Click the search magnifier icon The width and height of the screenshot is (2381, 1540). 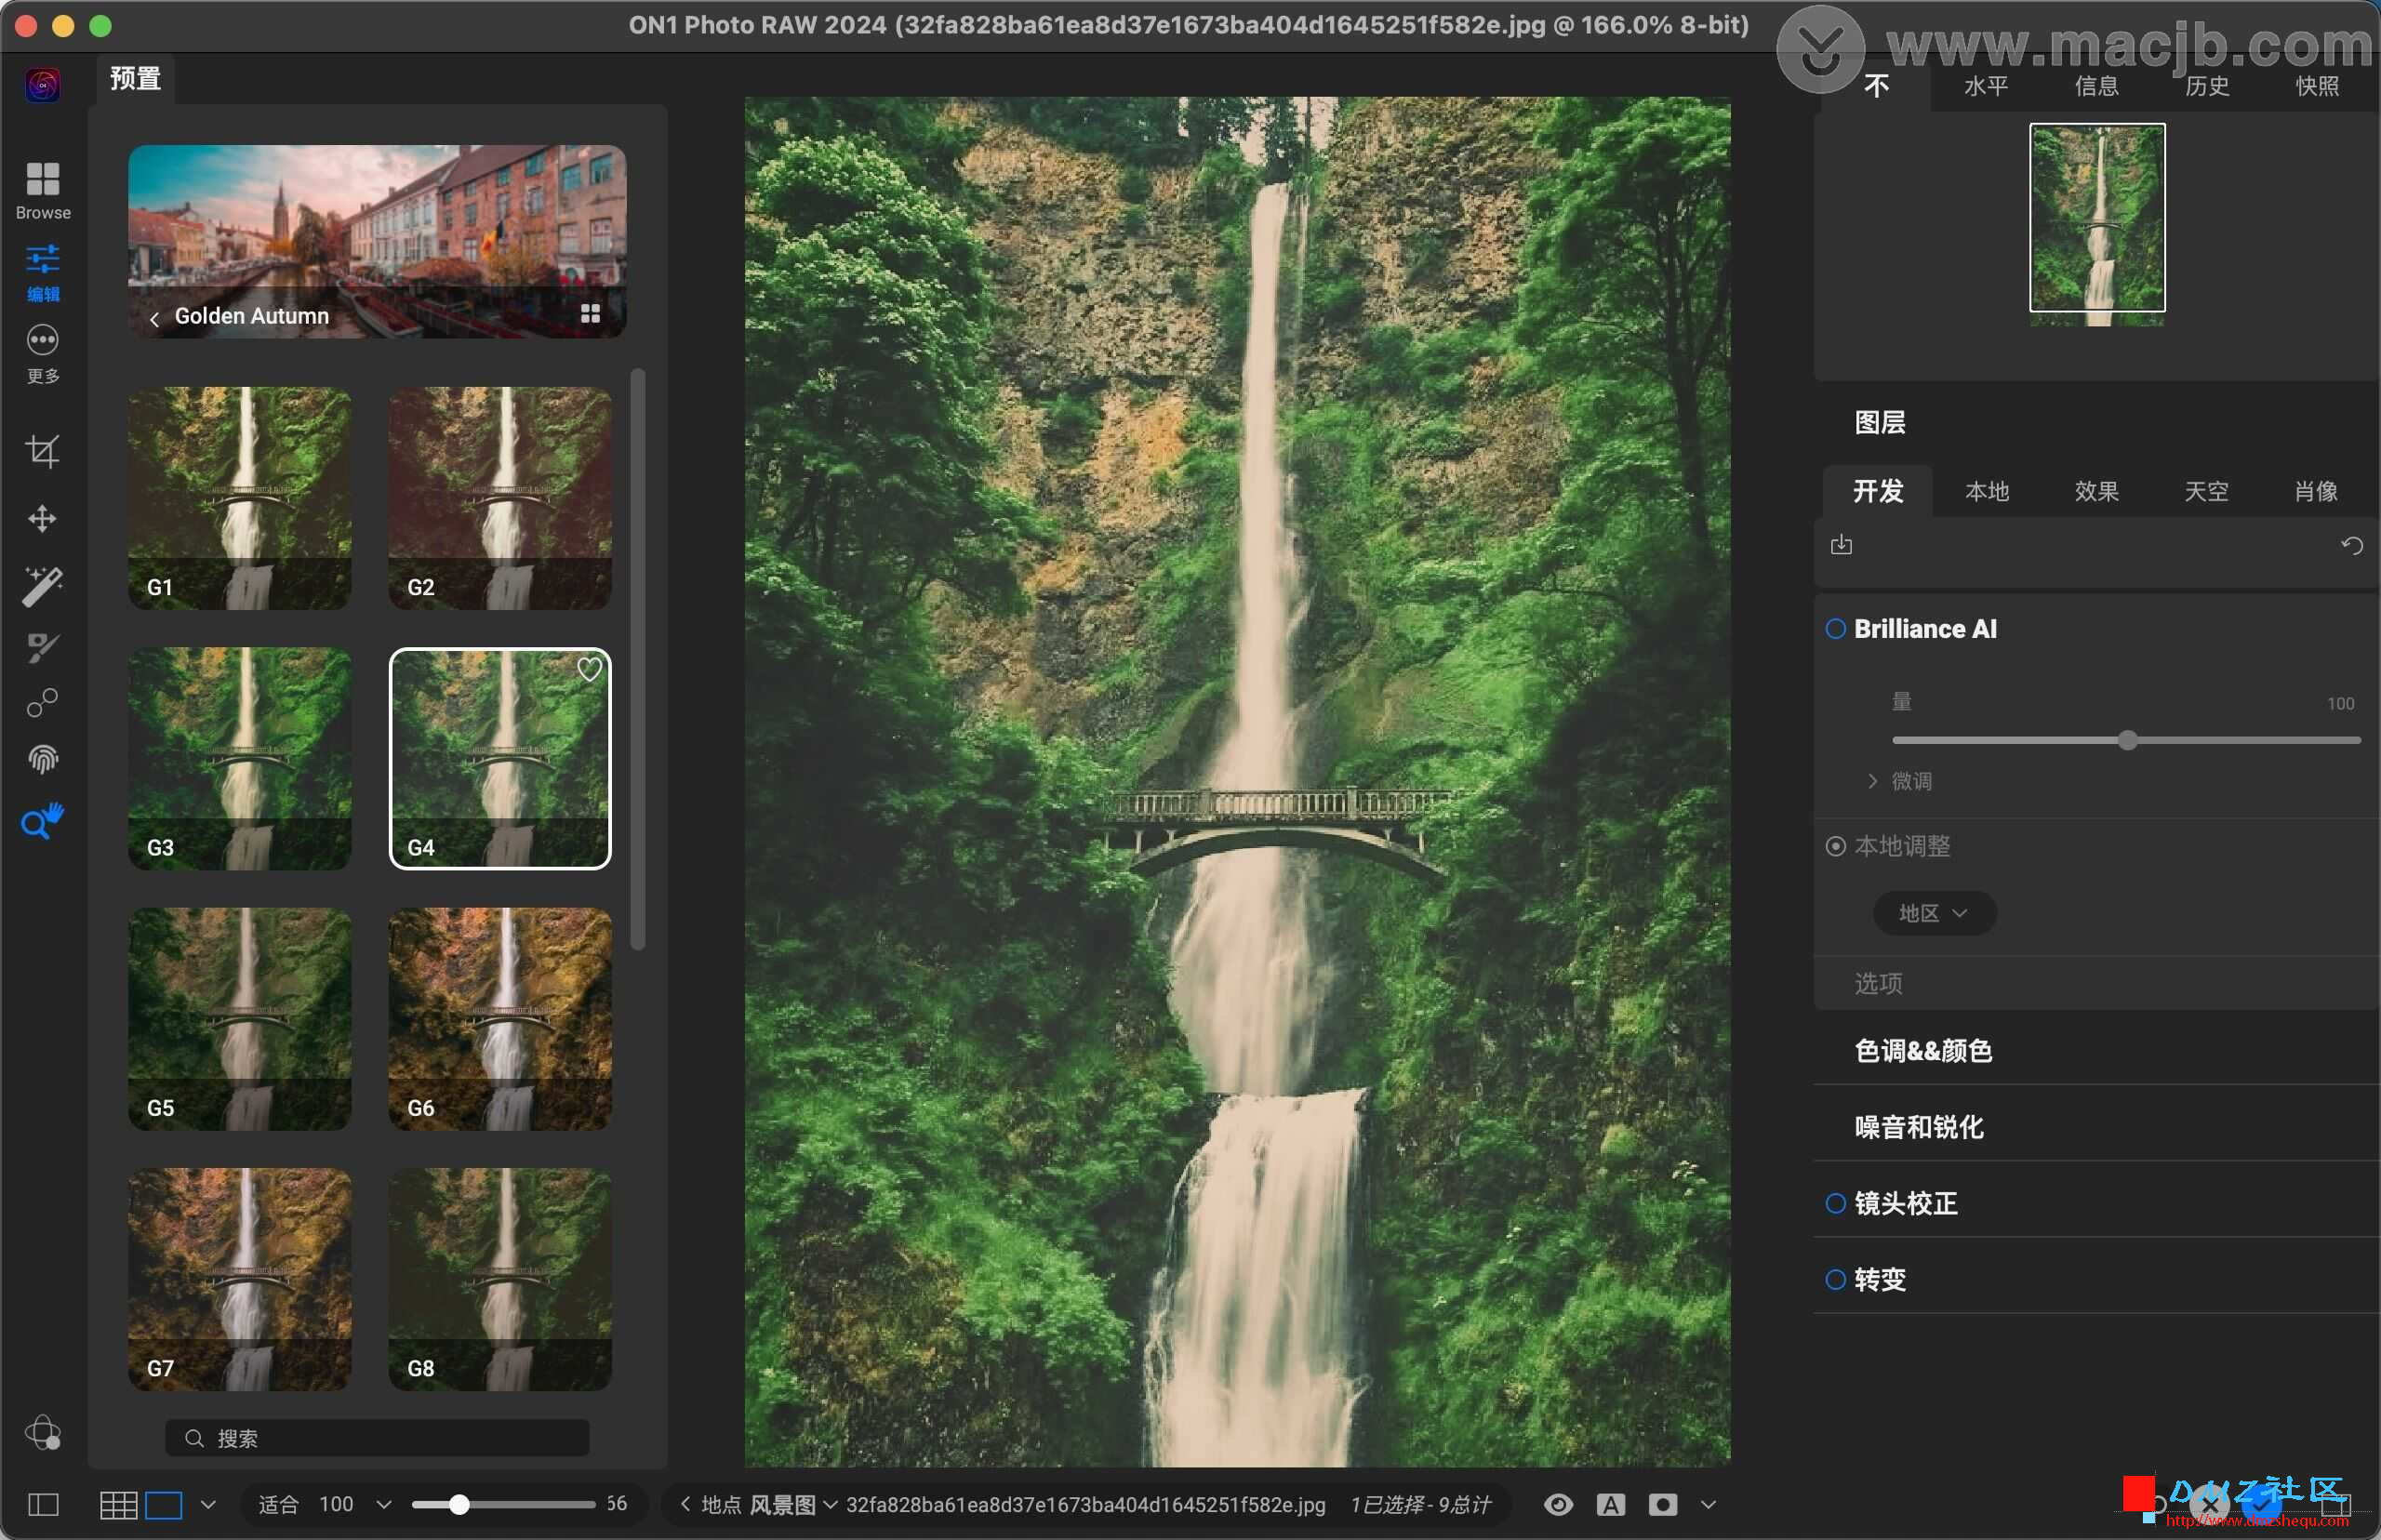coord(195,1438)
